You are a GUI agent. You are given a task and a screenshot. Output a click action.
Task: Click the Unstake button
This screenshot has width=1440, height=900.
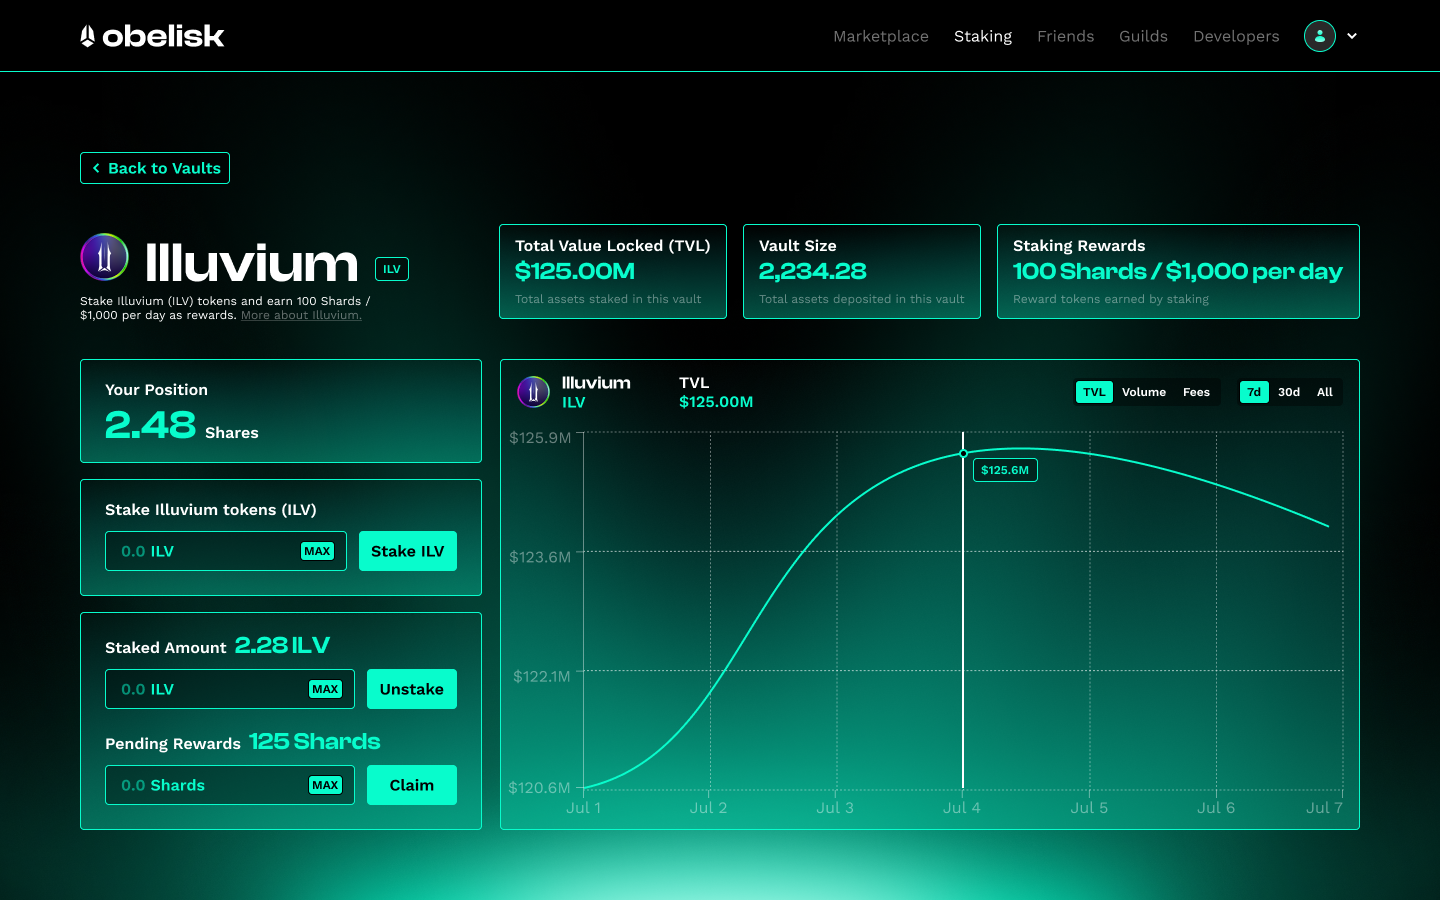pyautogui.click(x=412, y=689)
